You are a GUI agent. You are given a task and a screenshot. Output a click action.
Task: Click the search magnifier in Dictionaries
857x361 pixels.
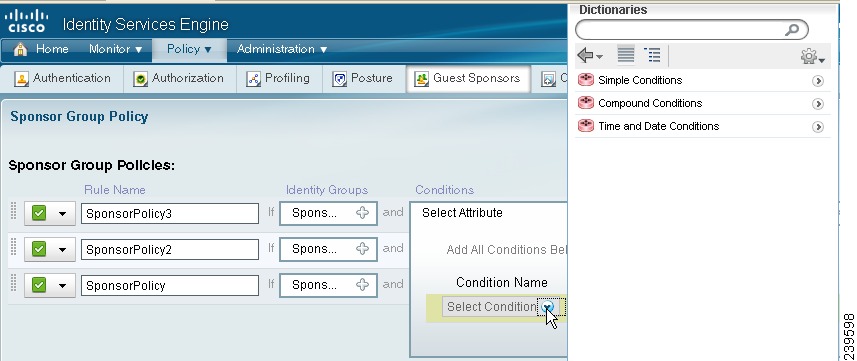792,30
